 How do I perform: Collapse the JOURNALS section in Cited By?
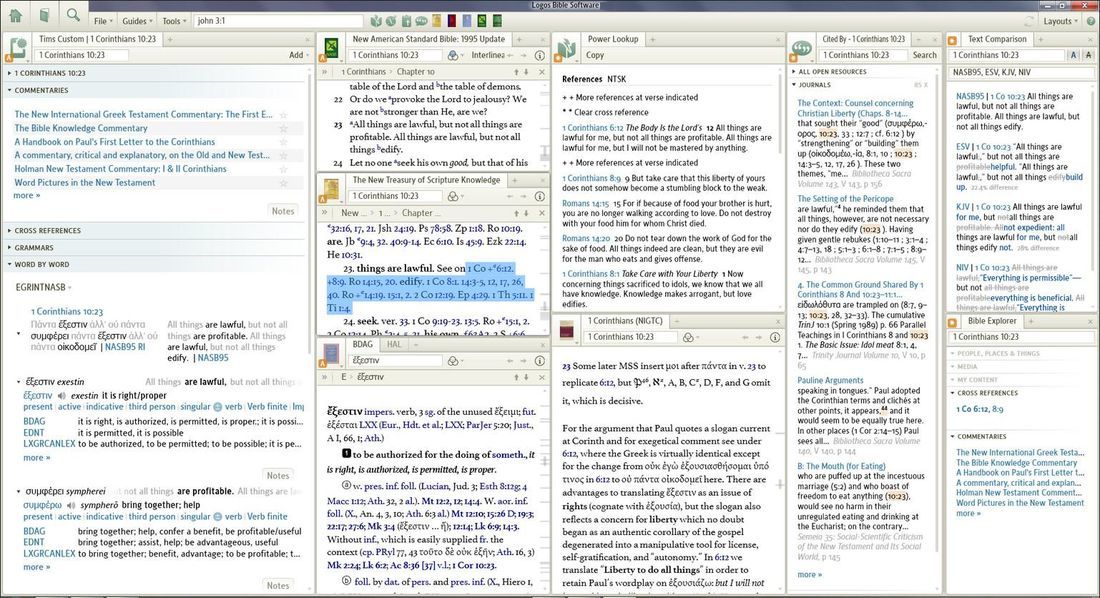[812, 84]
